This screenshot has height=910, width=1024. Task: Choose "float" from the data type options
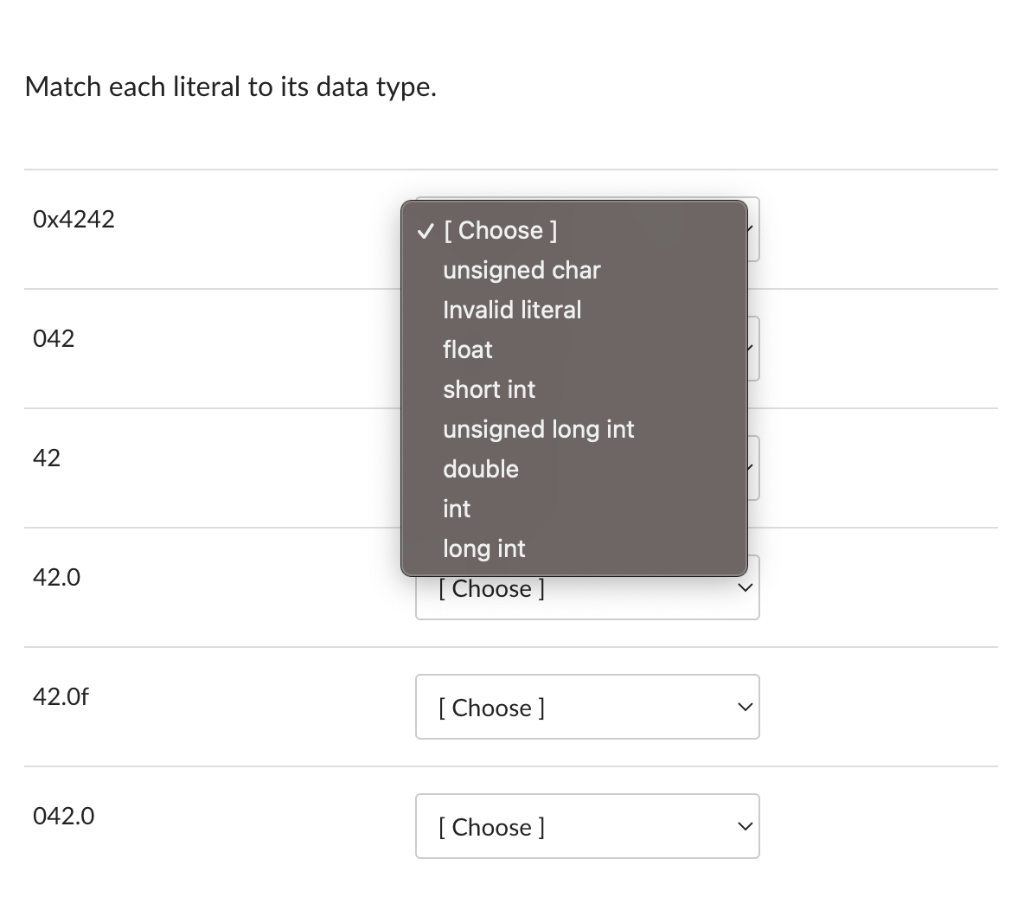click(x=467, y=350)
